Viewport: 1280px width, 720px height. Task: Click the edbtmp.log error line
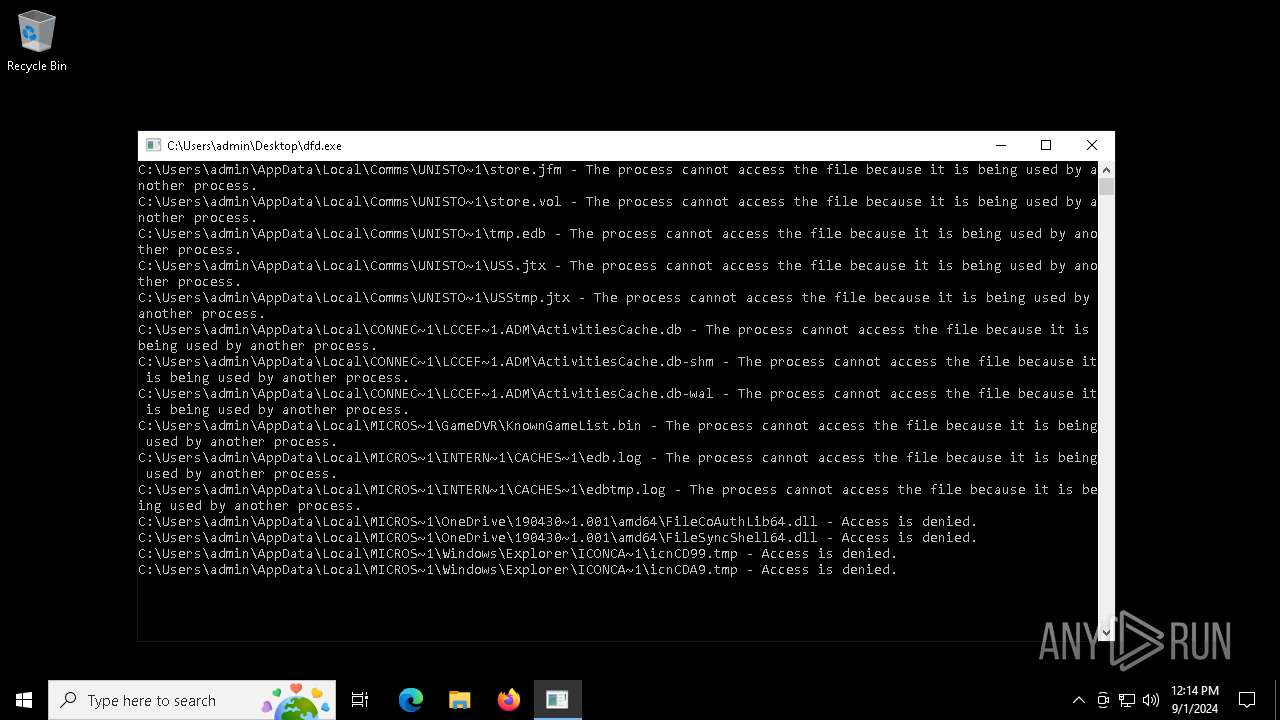pyautogui.click(x=617, y=497)
